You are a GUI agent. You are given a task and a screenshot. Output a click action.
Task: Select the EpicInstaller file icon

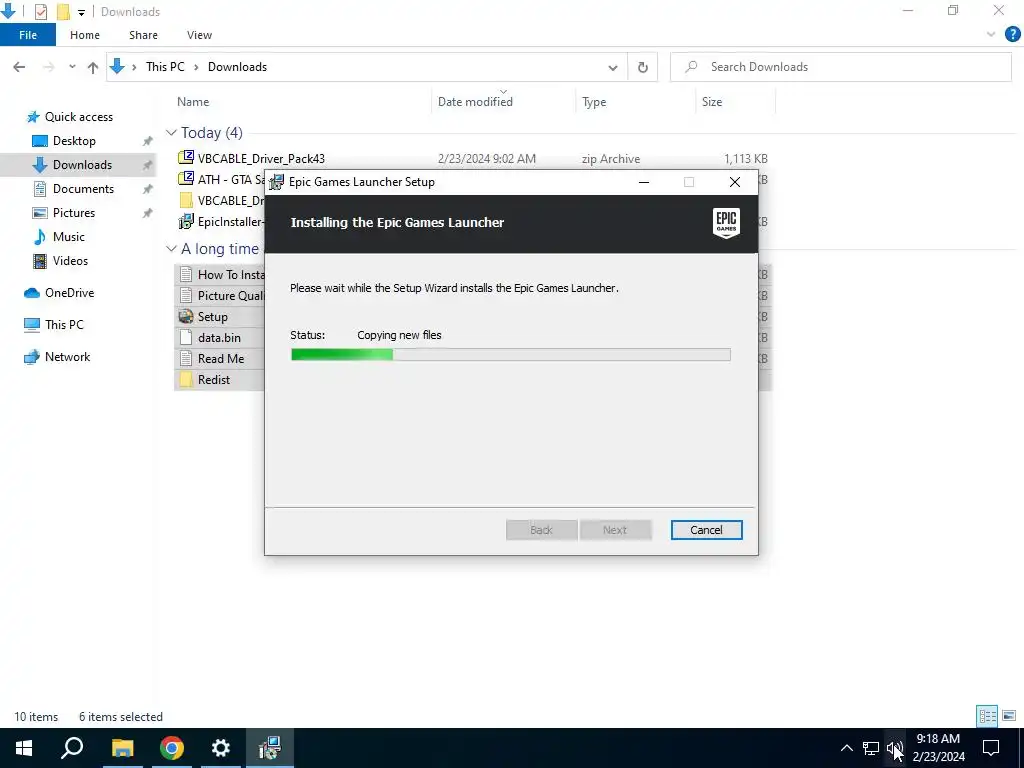pos(186,221)
